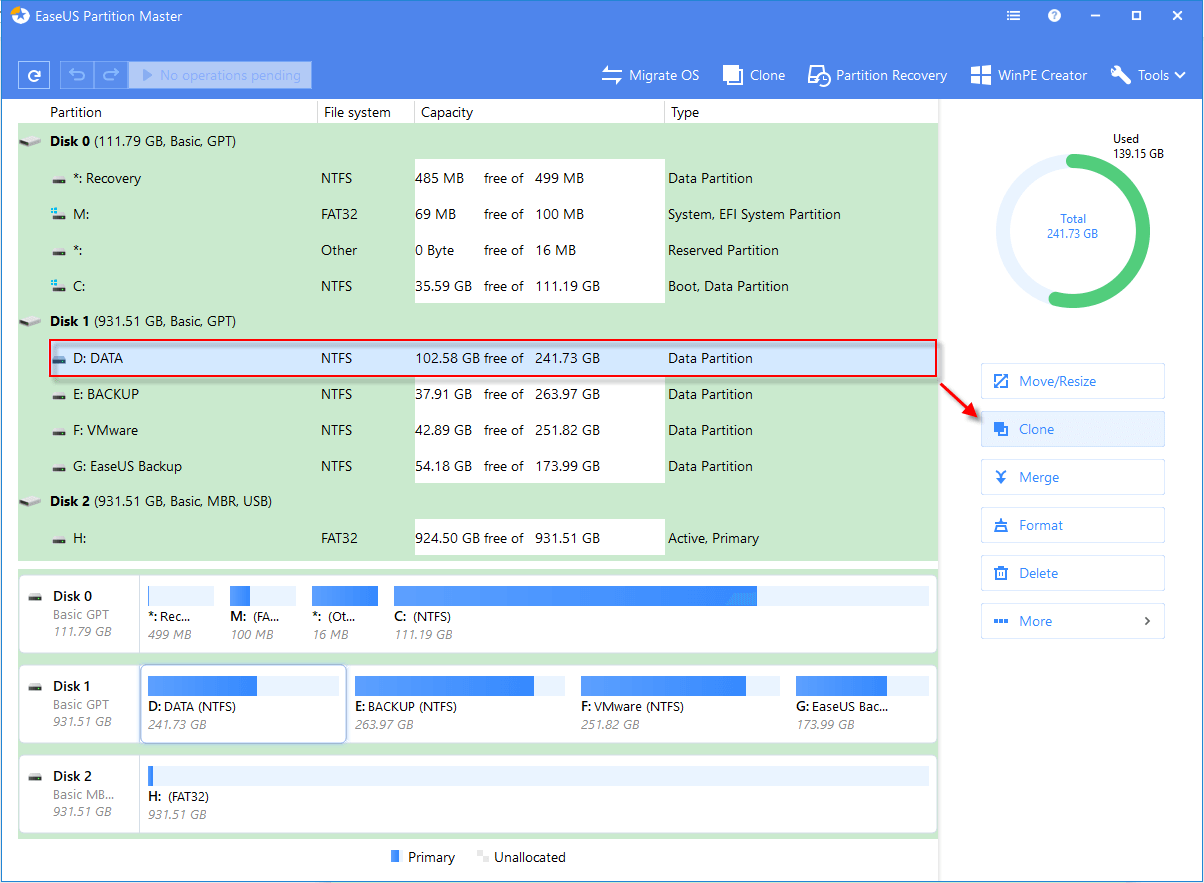Select the E: BACKUP partition row

[x=478, y=394]
